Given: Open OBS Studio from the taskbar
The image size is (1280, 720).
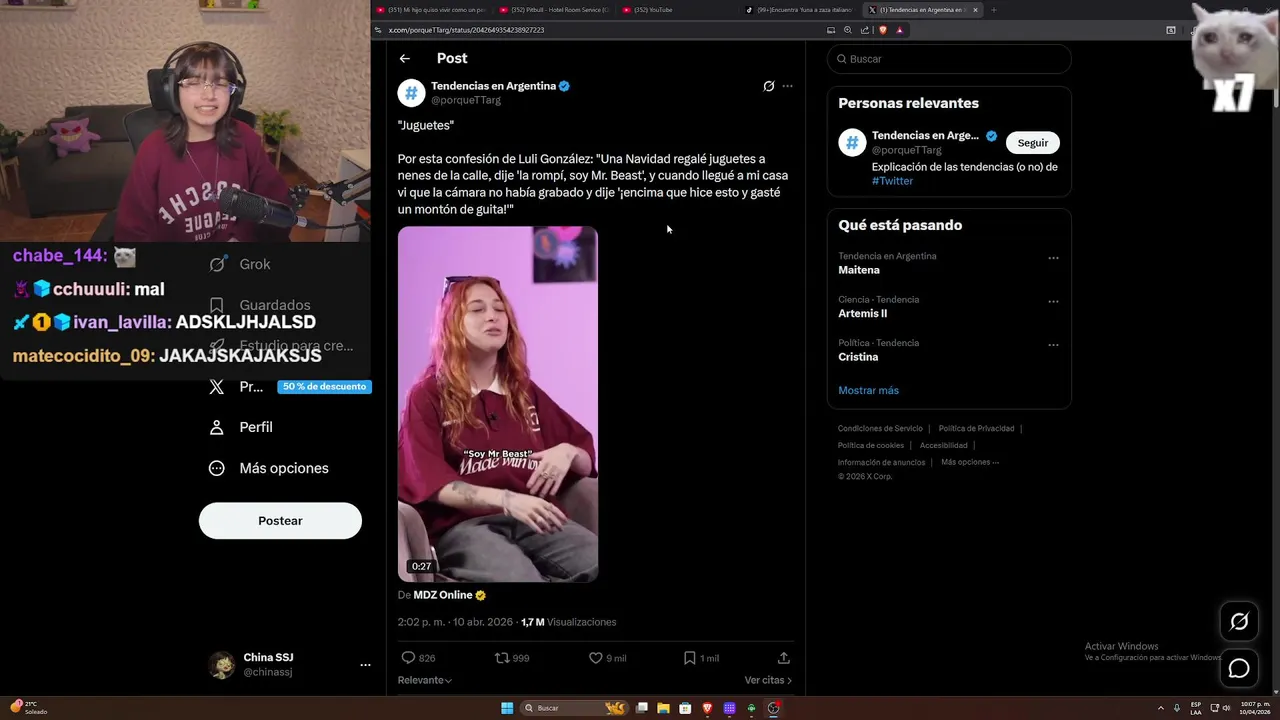Looking at the screenshot, I should pos(773,708).
